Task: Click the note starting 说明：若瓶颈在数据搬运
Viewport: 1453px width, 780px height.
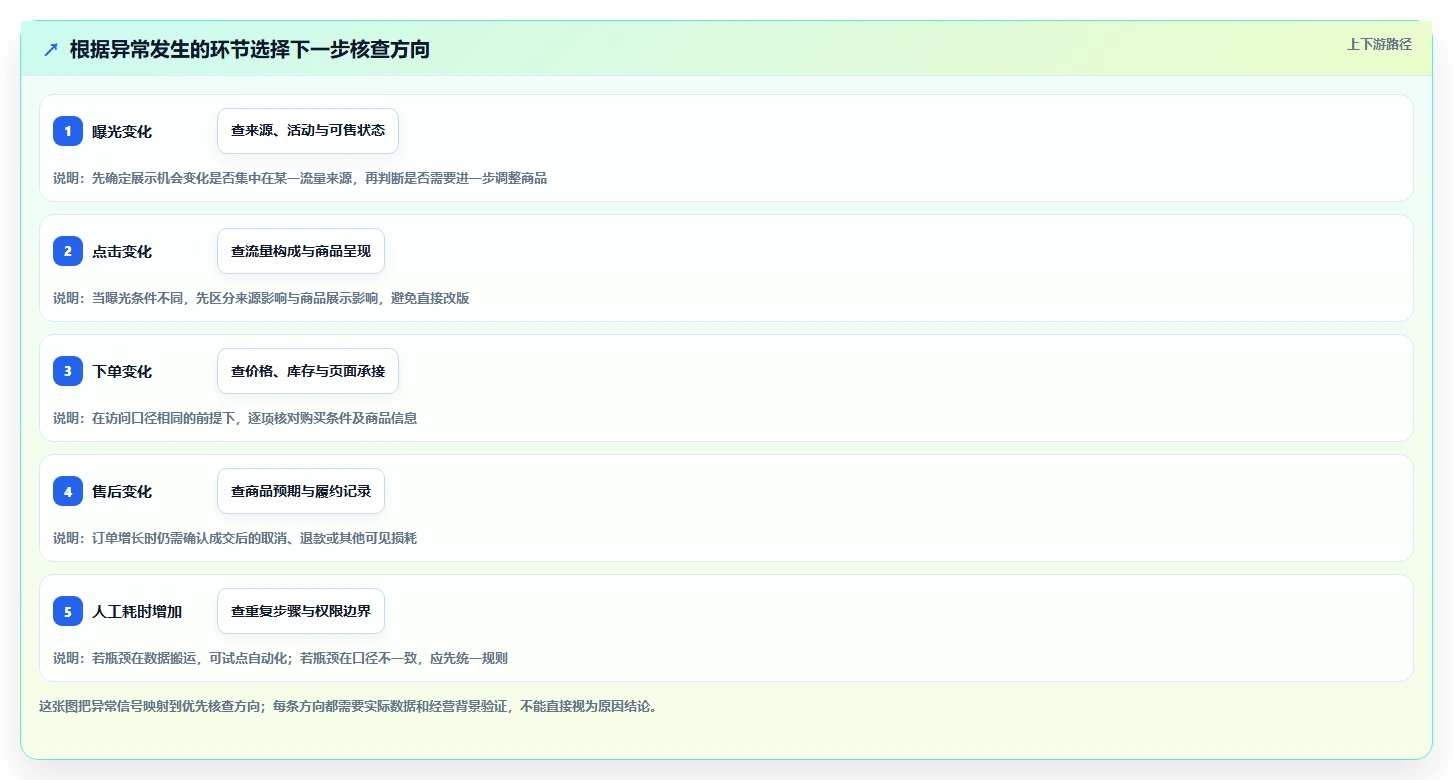Action: [280, 658]
